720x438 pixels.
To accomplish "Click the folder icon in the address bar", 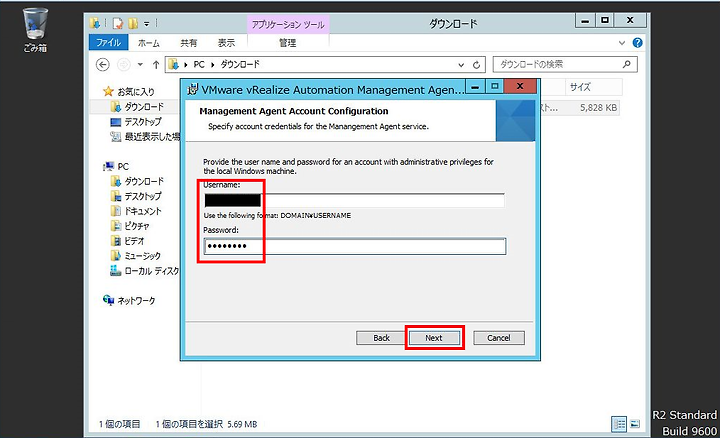I will coord(174,64).
